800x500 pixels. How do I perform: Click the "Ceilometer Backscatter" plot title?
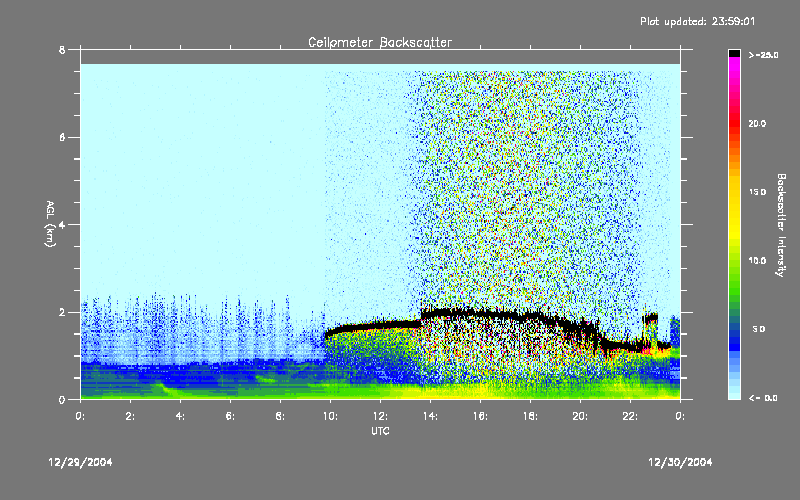tap(380, 42)
